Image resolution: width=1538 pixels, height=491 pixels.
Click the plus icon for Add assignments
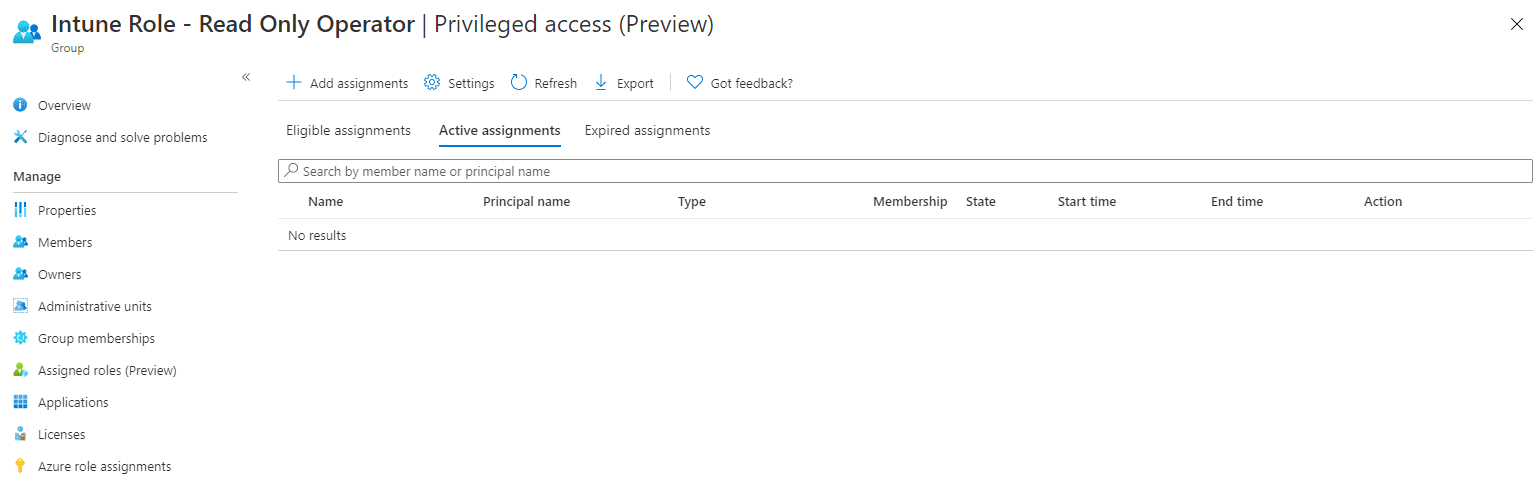294,83
